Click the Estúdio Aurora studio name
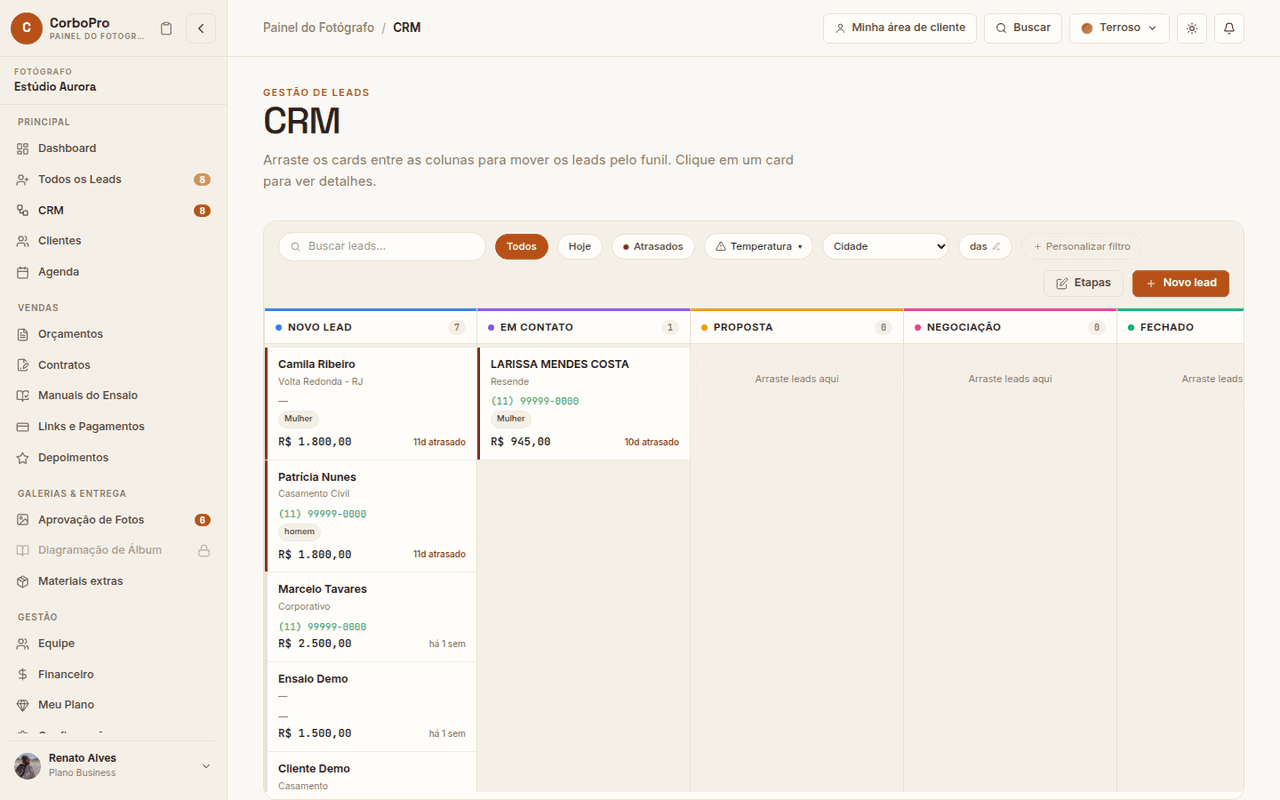 (x=55, y=87)
